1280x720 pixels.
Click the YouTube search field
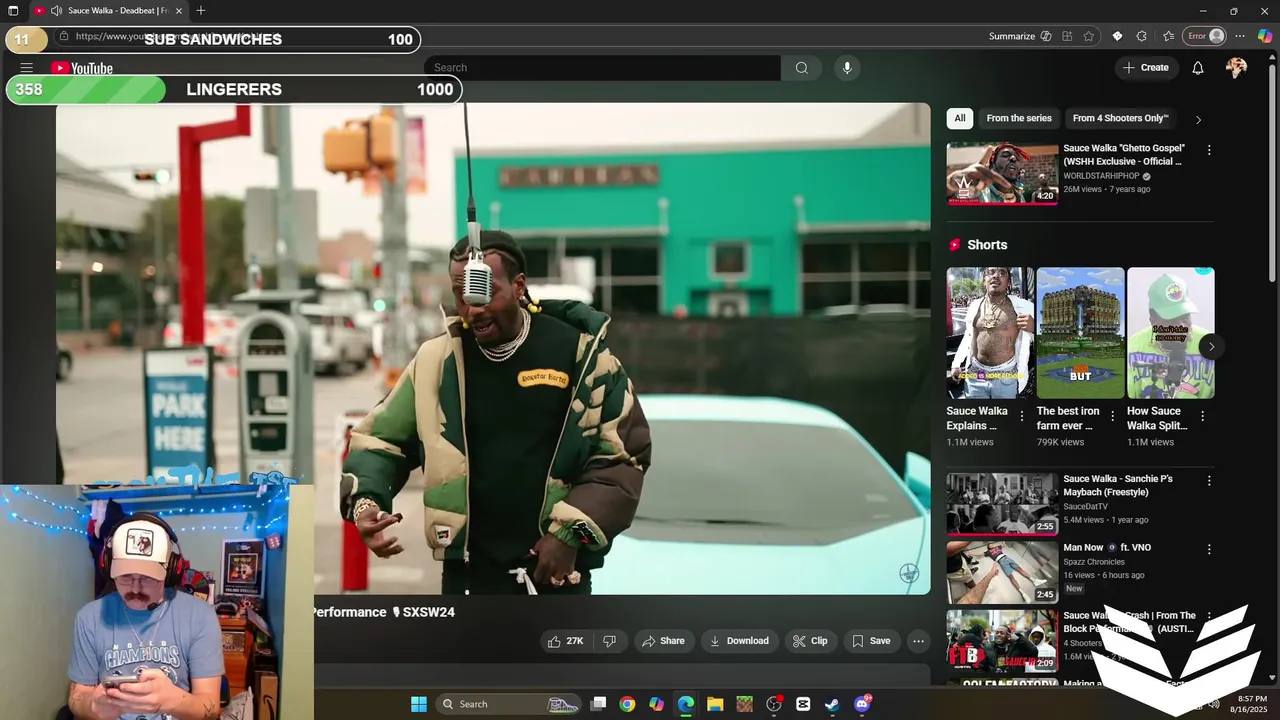click(603, 68)
